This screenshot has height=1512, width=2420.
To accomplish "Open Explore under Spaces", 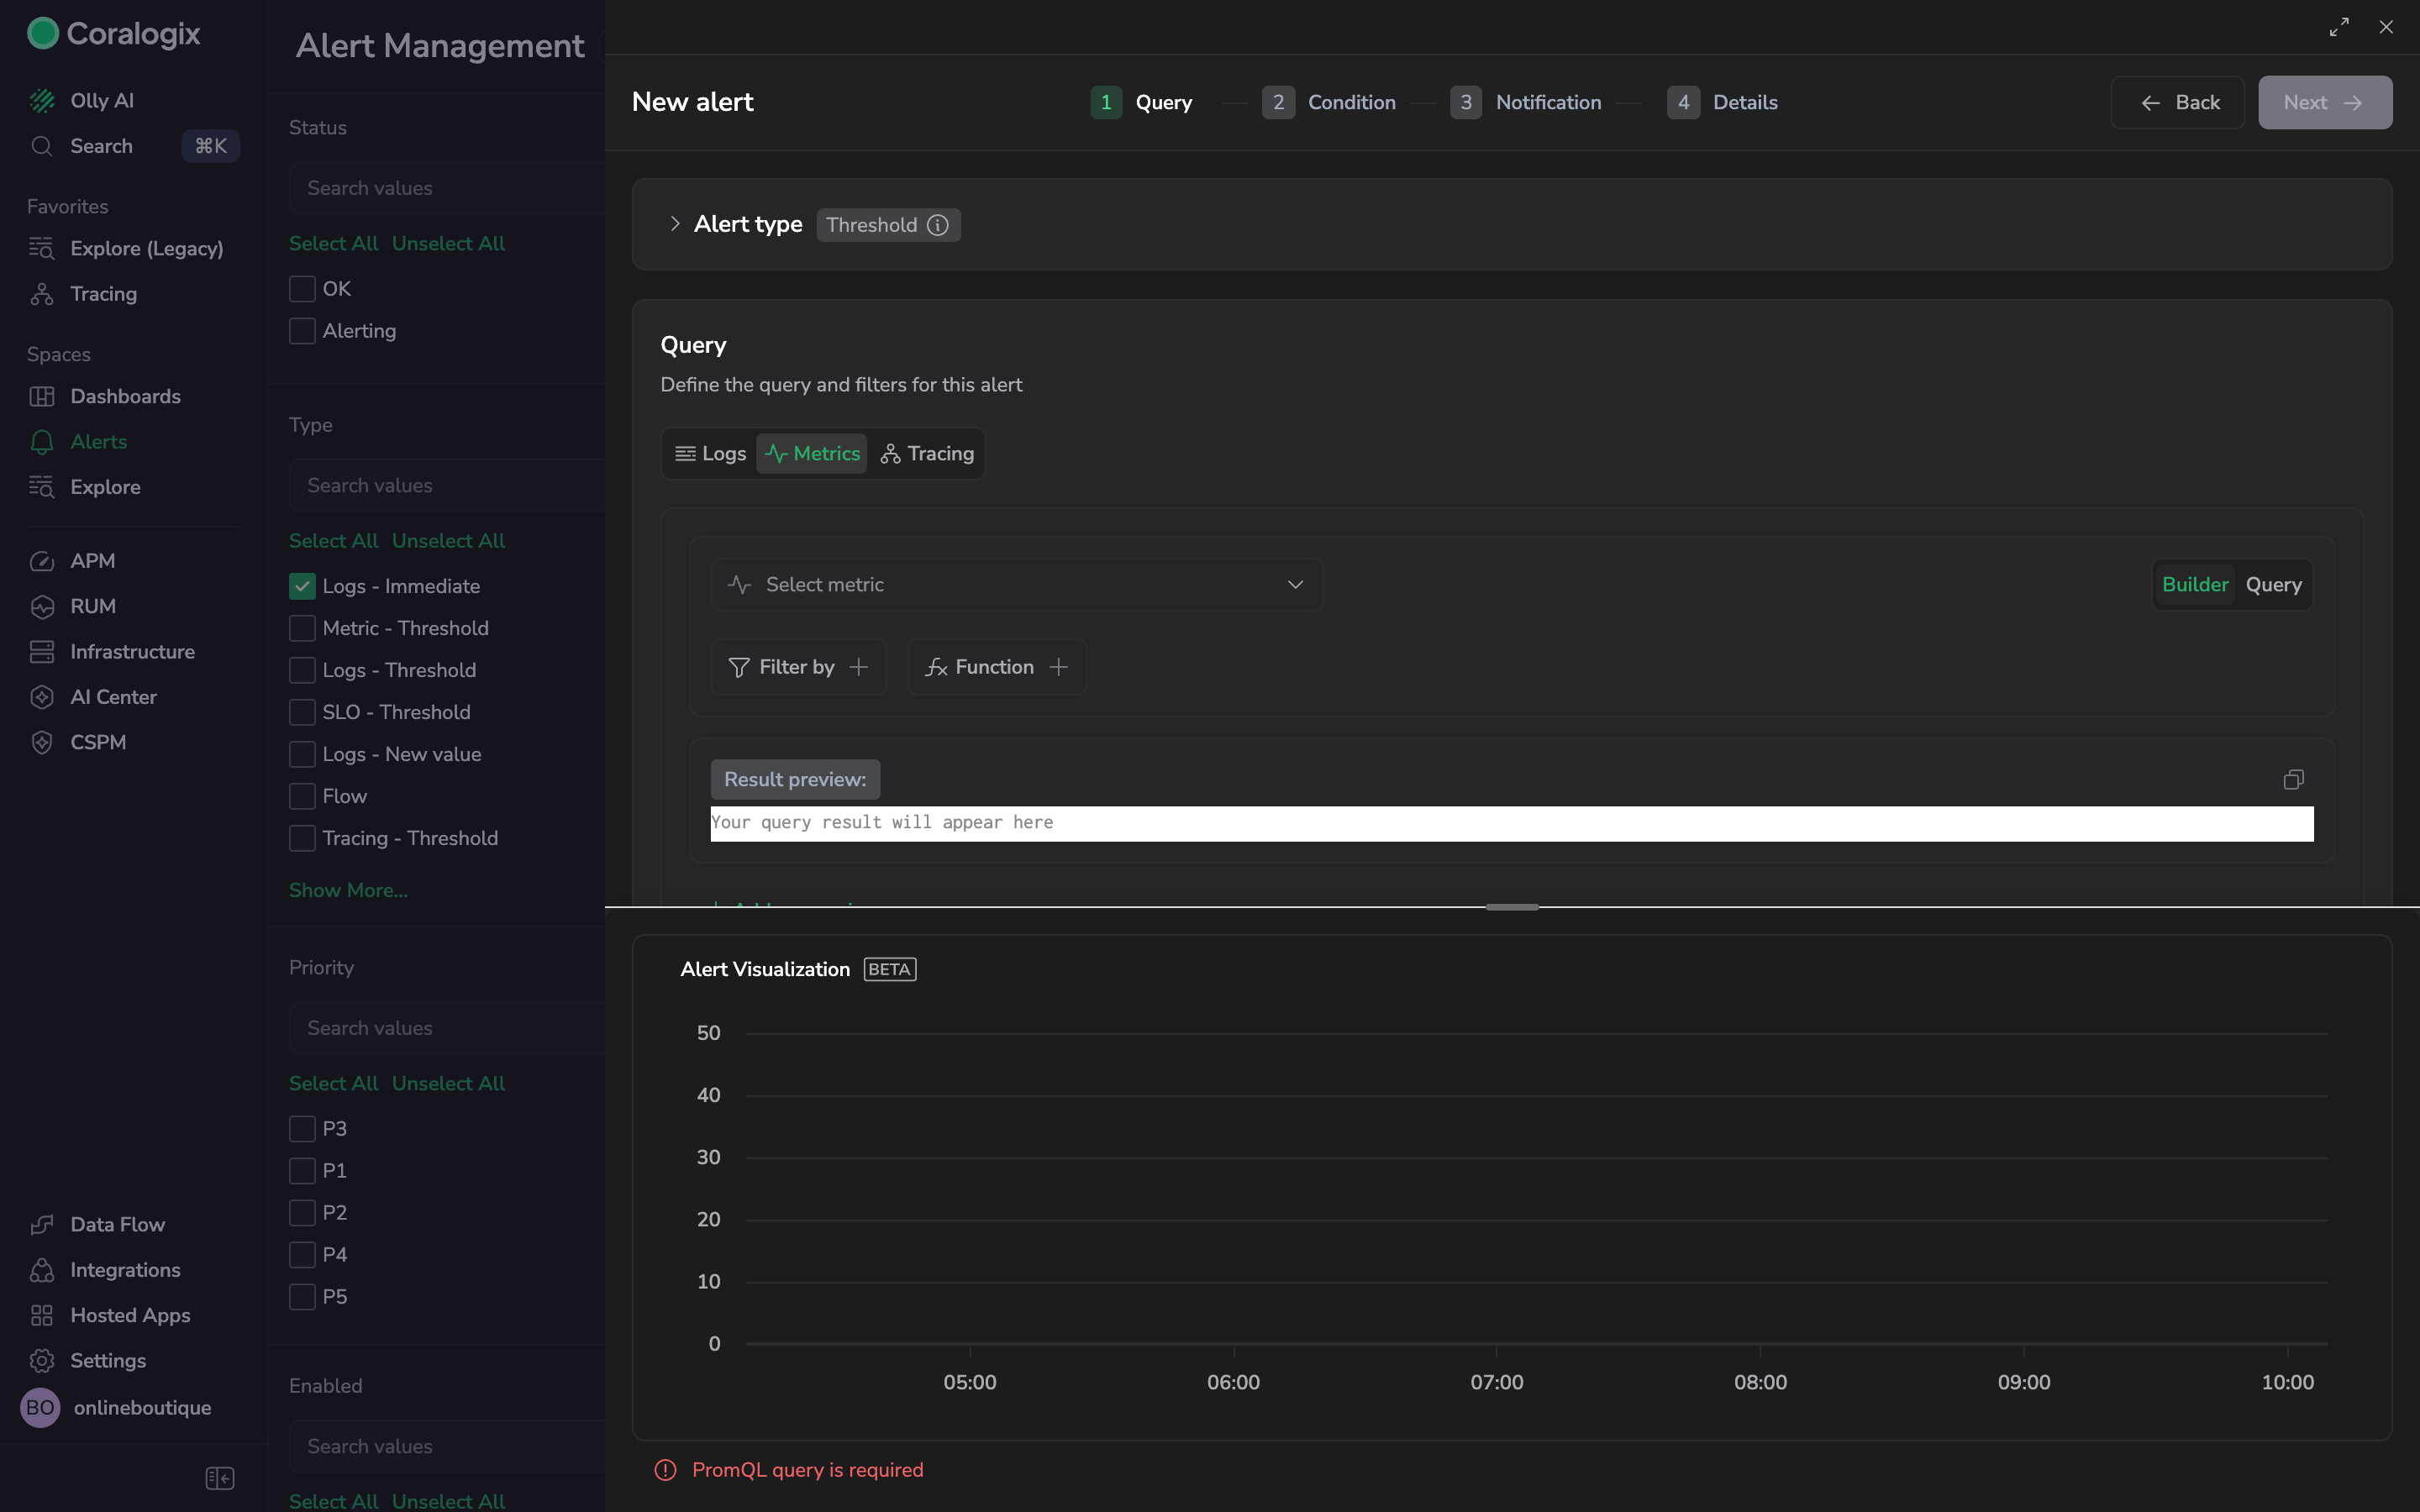I will (105, 487).
